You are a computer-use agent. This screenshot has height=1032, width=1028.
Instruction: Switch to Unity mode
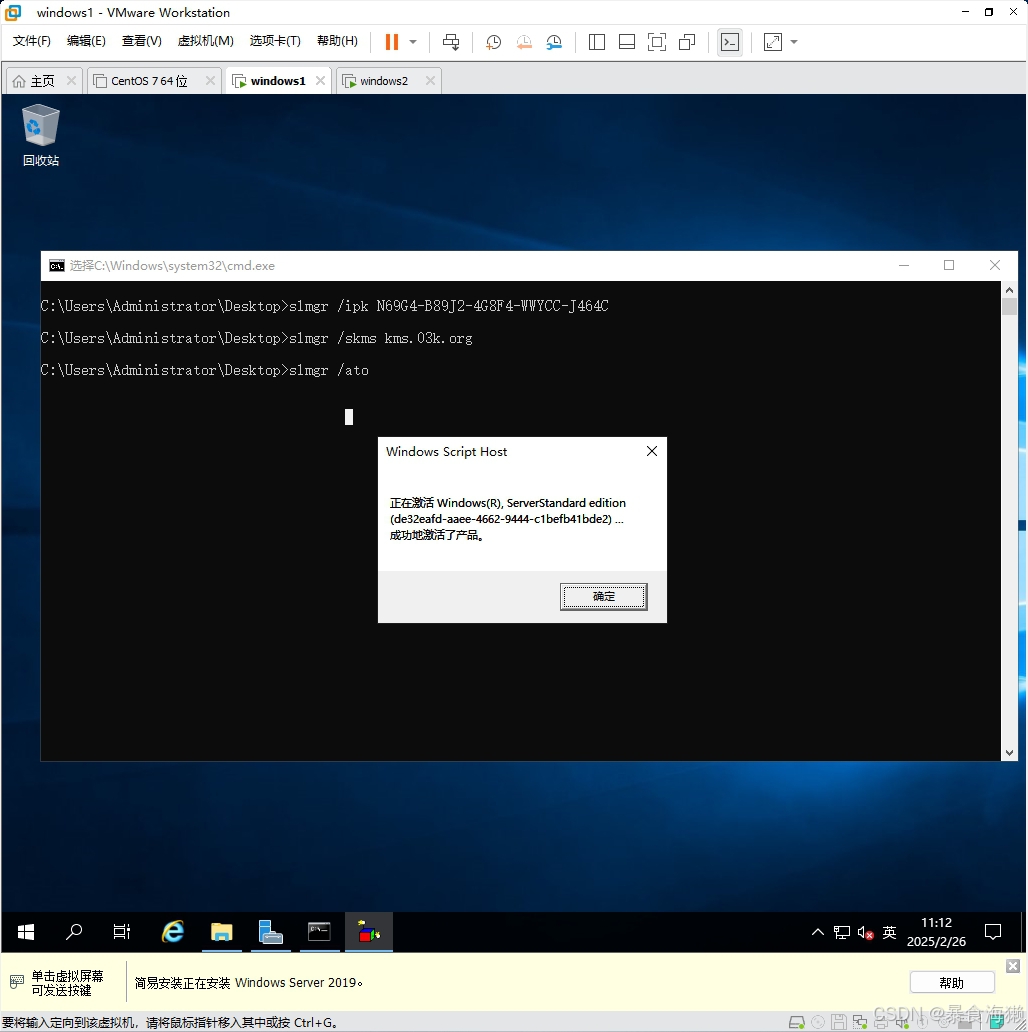[687, 42]
